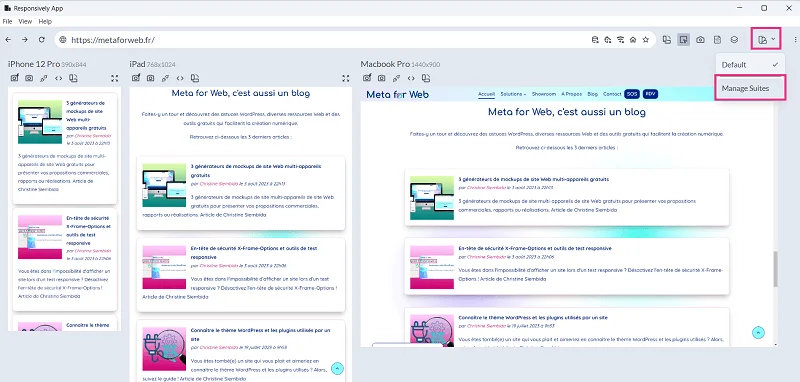The image size is (800, 382).
Task: Click the stacked layers icon in the top toolbar
Action: (734, 40)
